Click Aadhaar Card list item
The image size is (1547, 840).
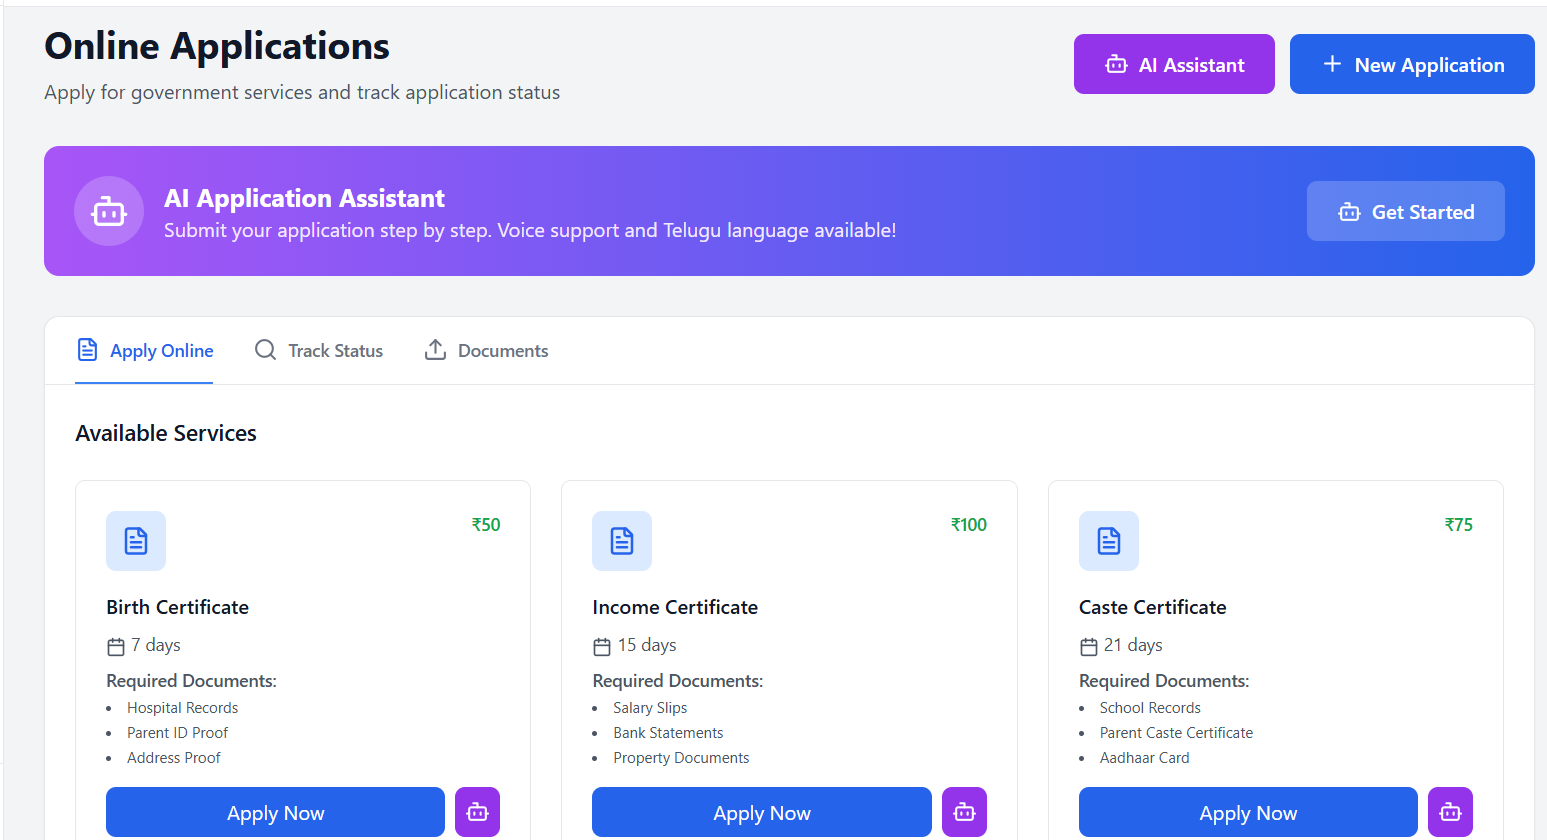[x=1145, y=758]
